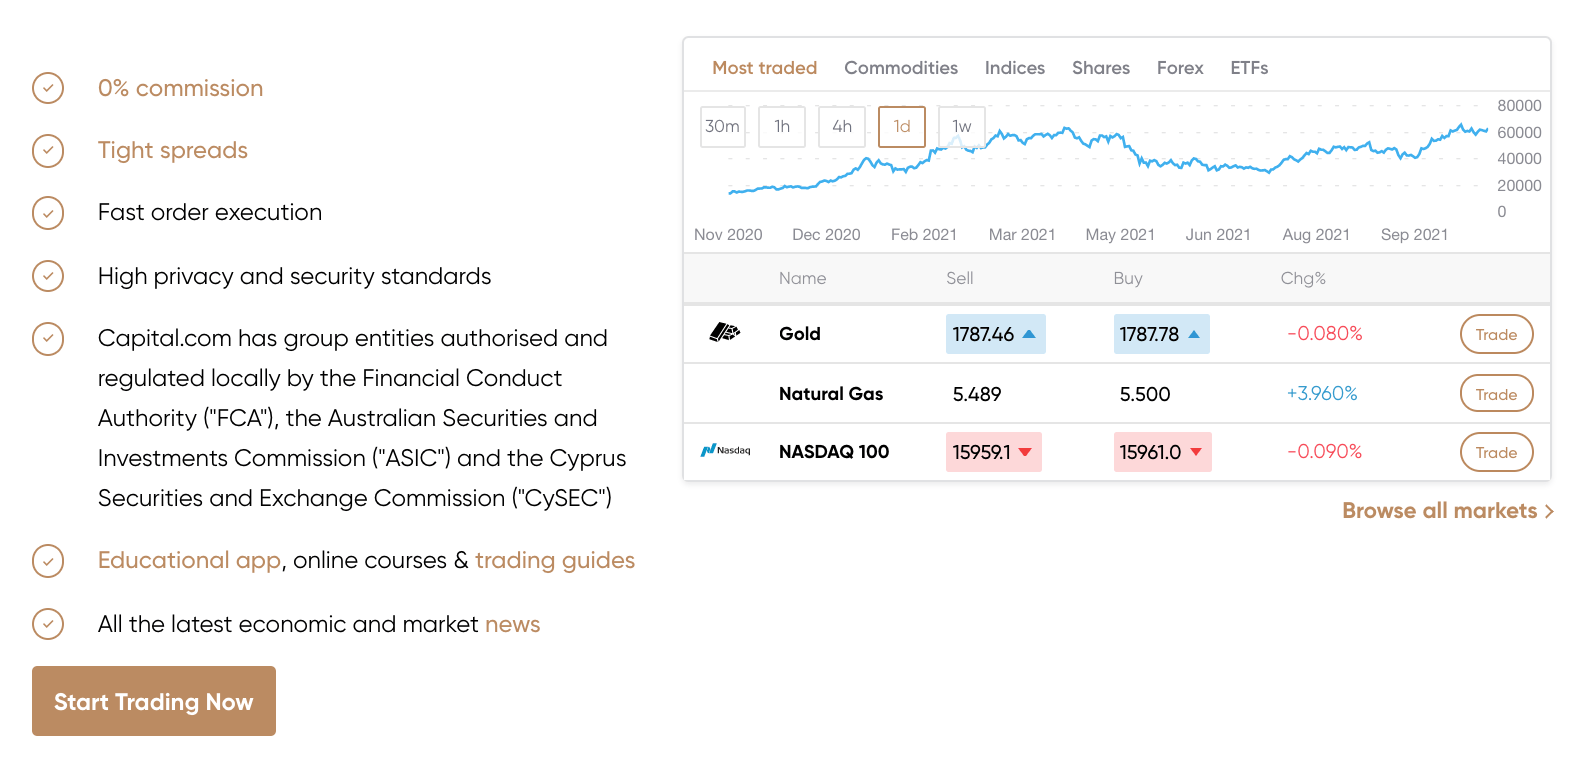This screenshot has width=1584, height=764.
Task: Click the May 2021 axis label
Action: coord(1120,234)
